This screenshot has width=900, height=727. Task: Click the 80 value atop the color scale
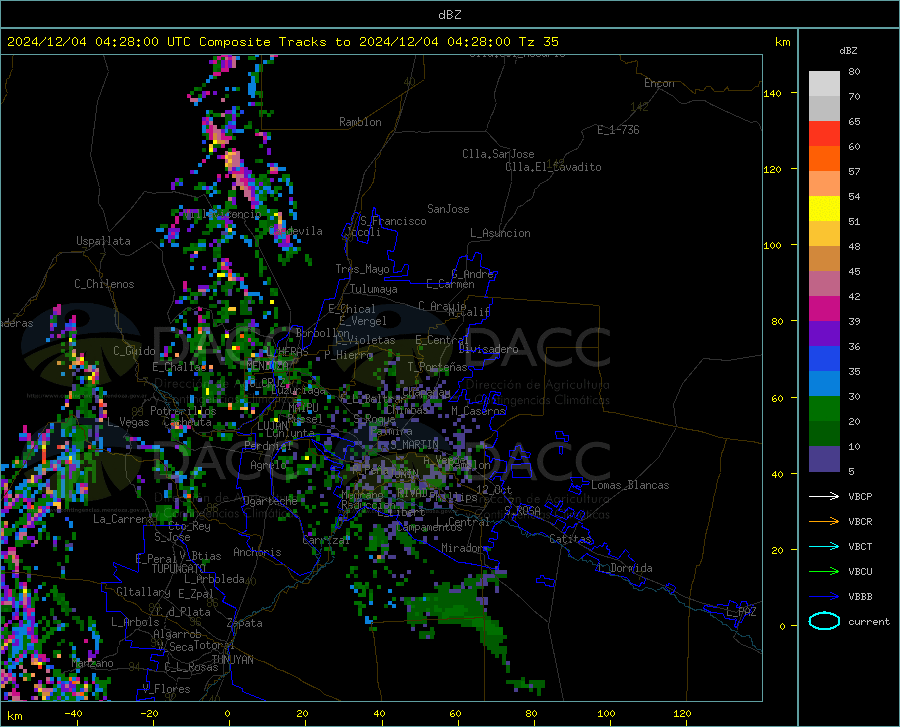coord(854,72)
